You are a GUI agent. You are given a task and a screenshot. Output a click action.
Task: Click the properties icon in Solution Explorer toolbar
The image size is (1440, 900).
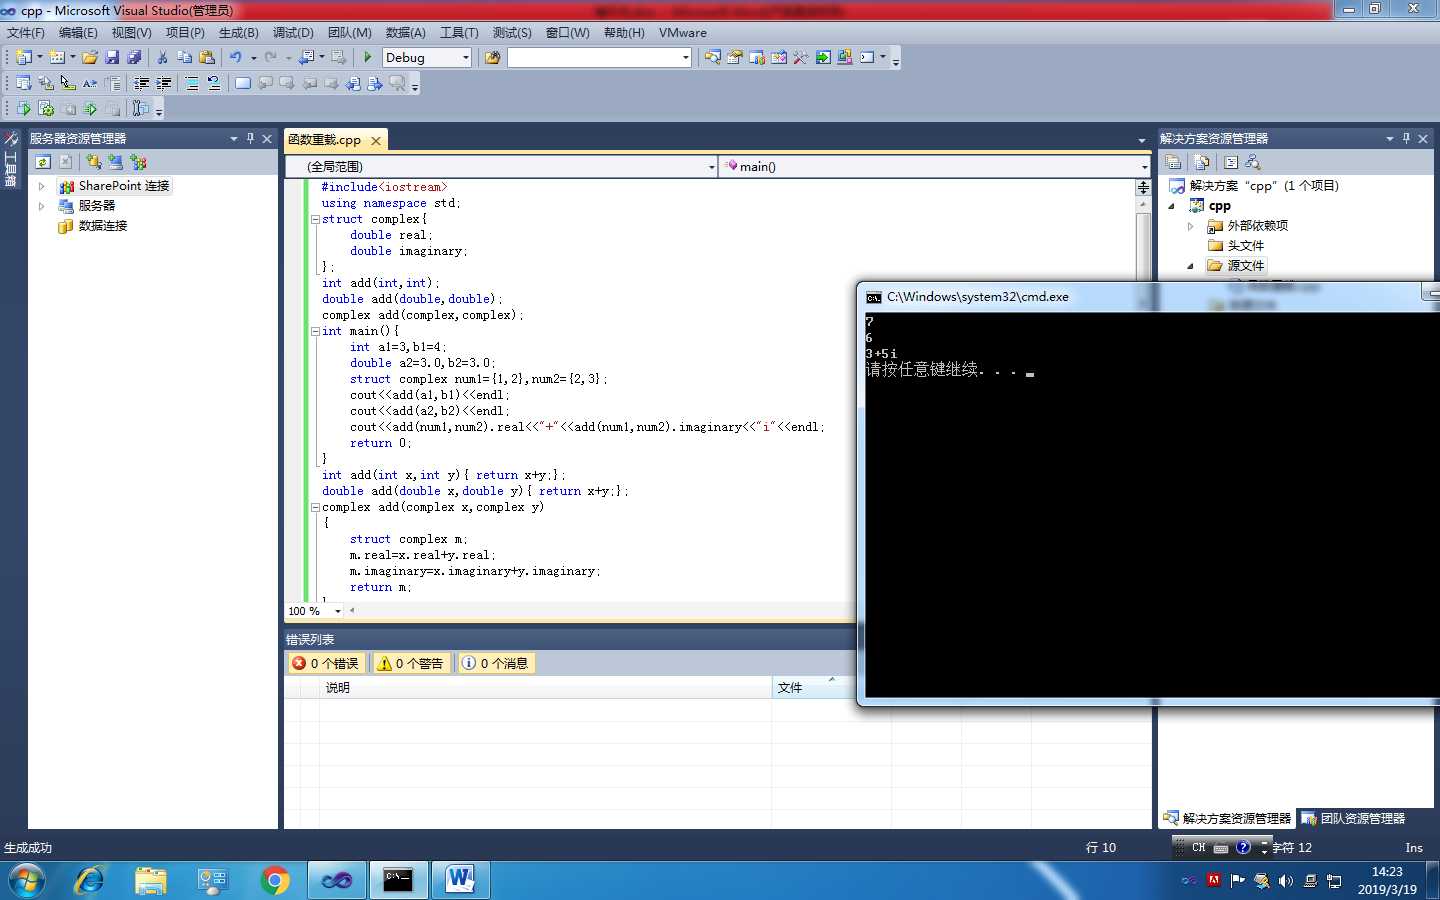(1173, 162)
